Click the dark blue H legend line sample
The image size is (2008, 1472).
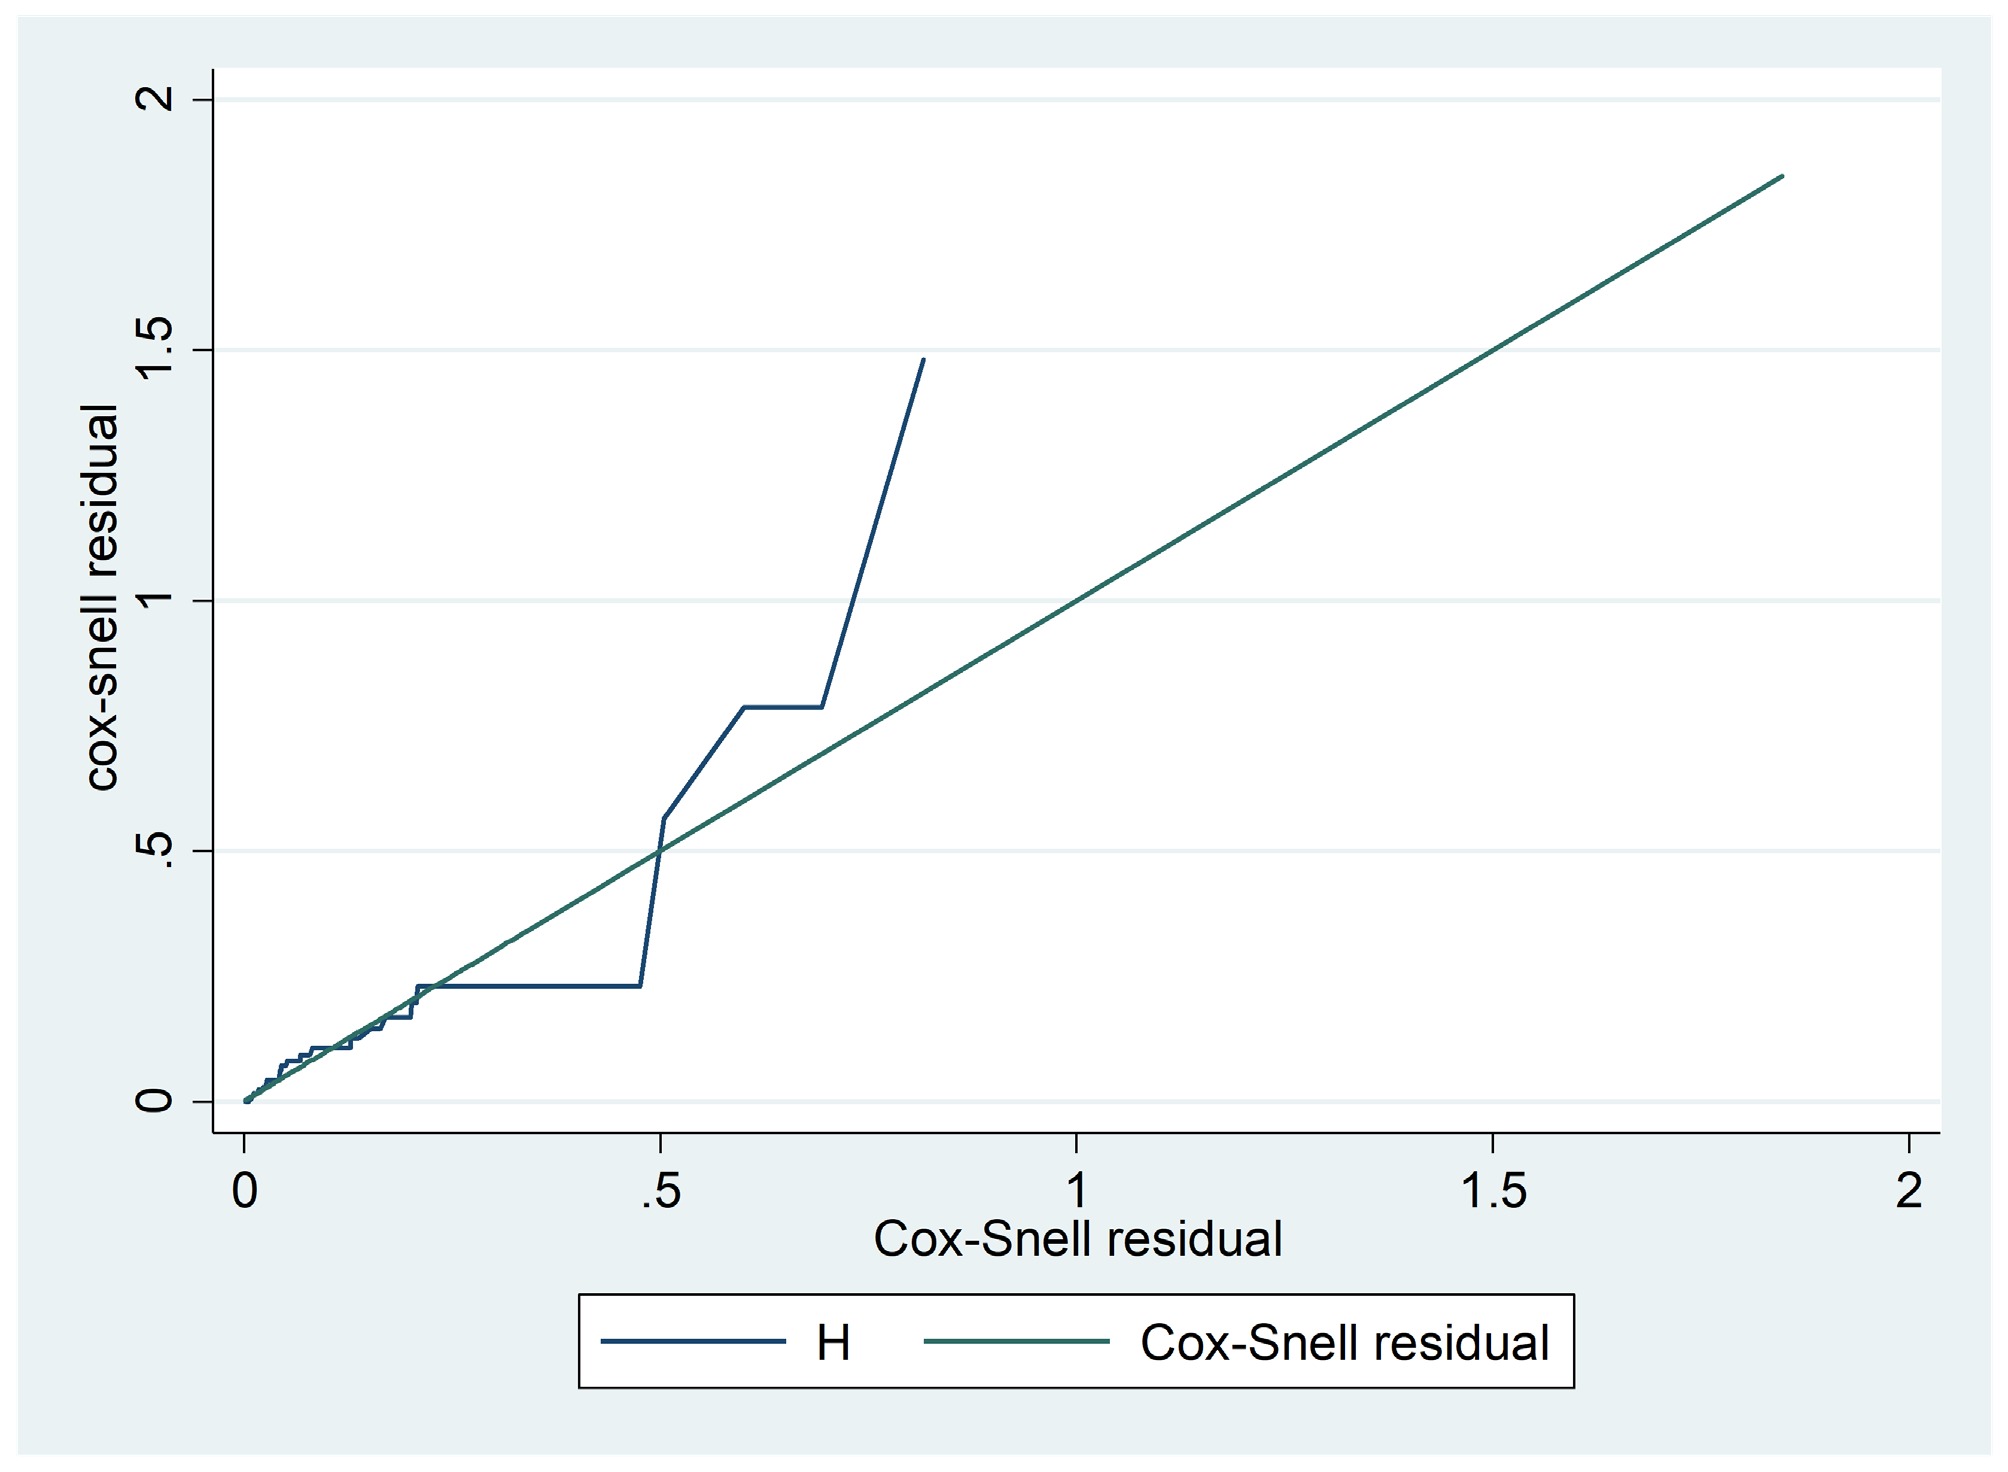click(x=692, y=1342)
